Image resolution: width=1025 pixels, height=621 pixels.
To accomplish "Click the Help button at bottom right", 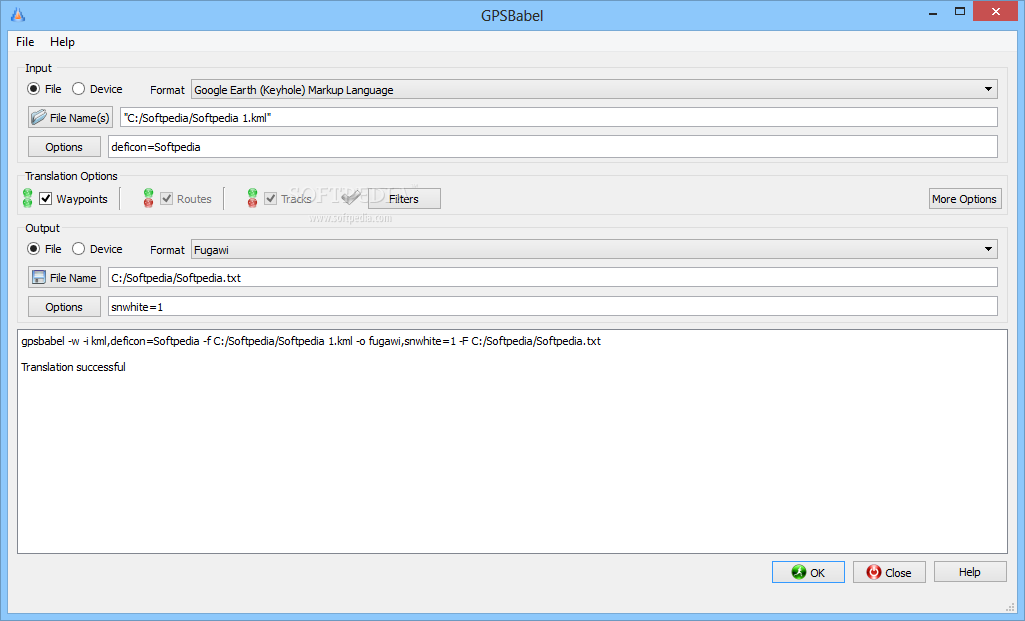I will tap(970, 572).
